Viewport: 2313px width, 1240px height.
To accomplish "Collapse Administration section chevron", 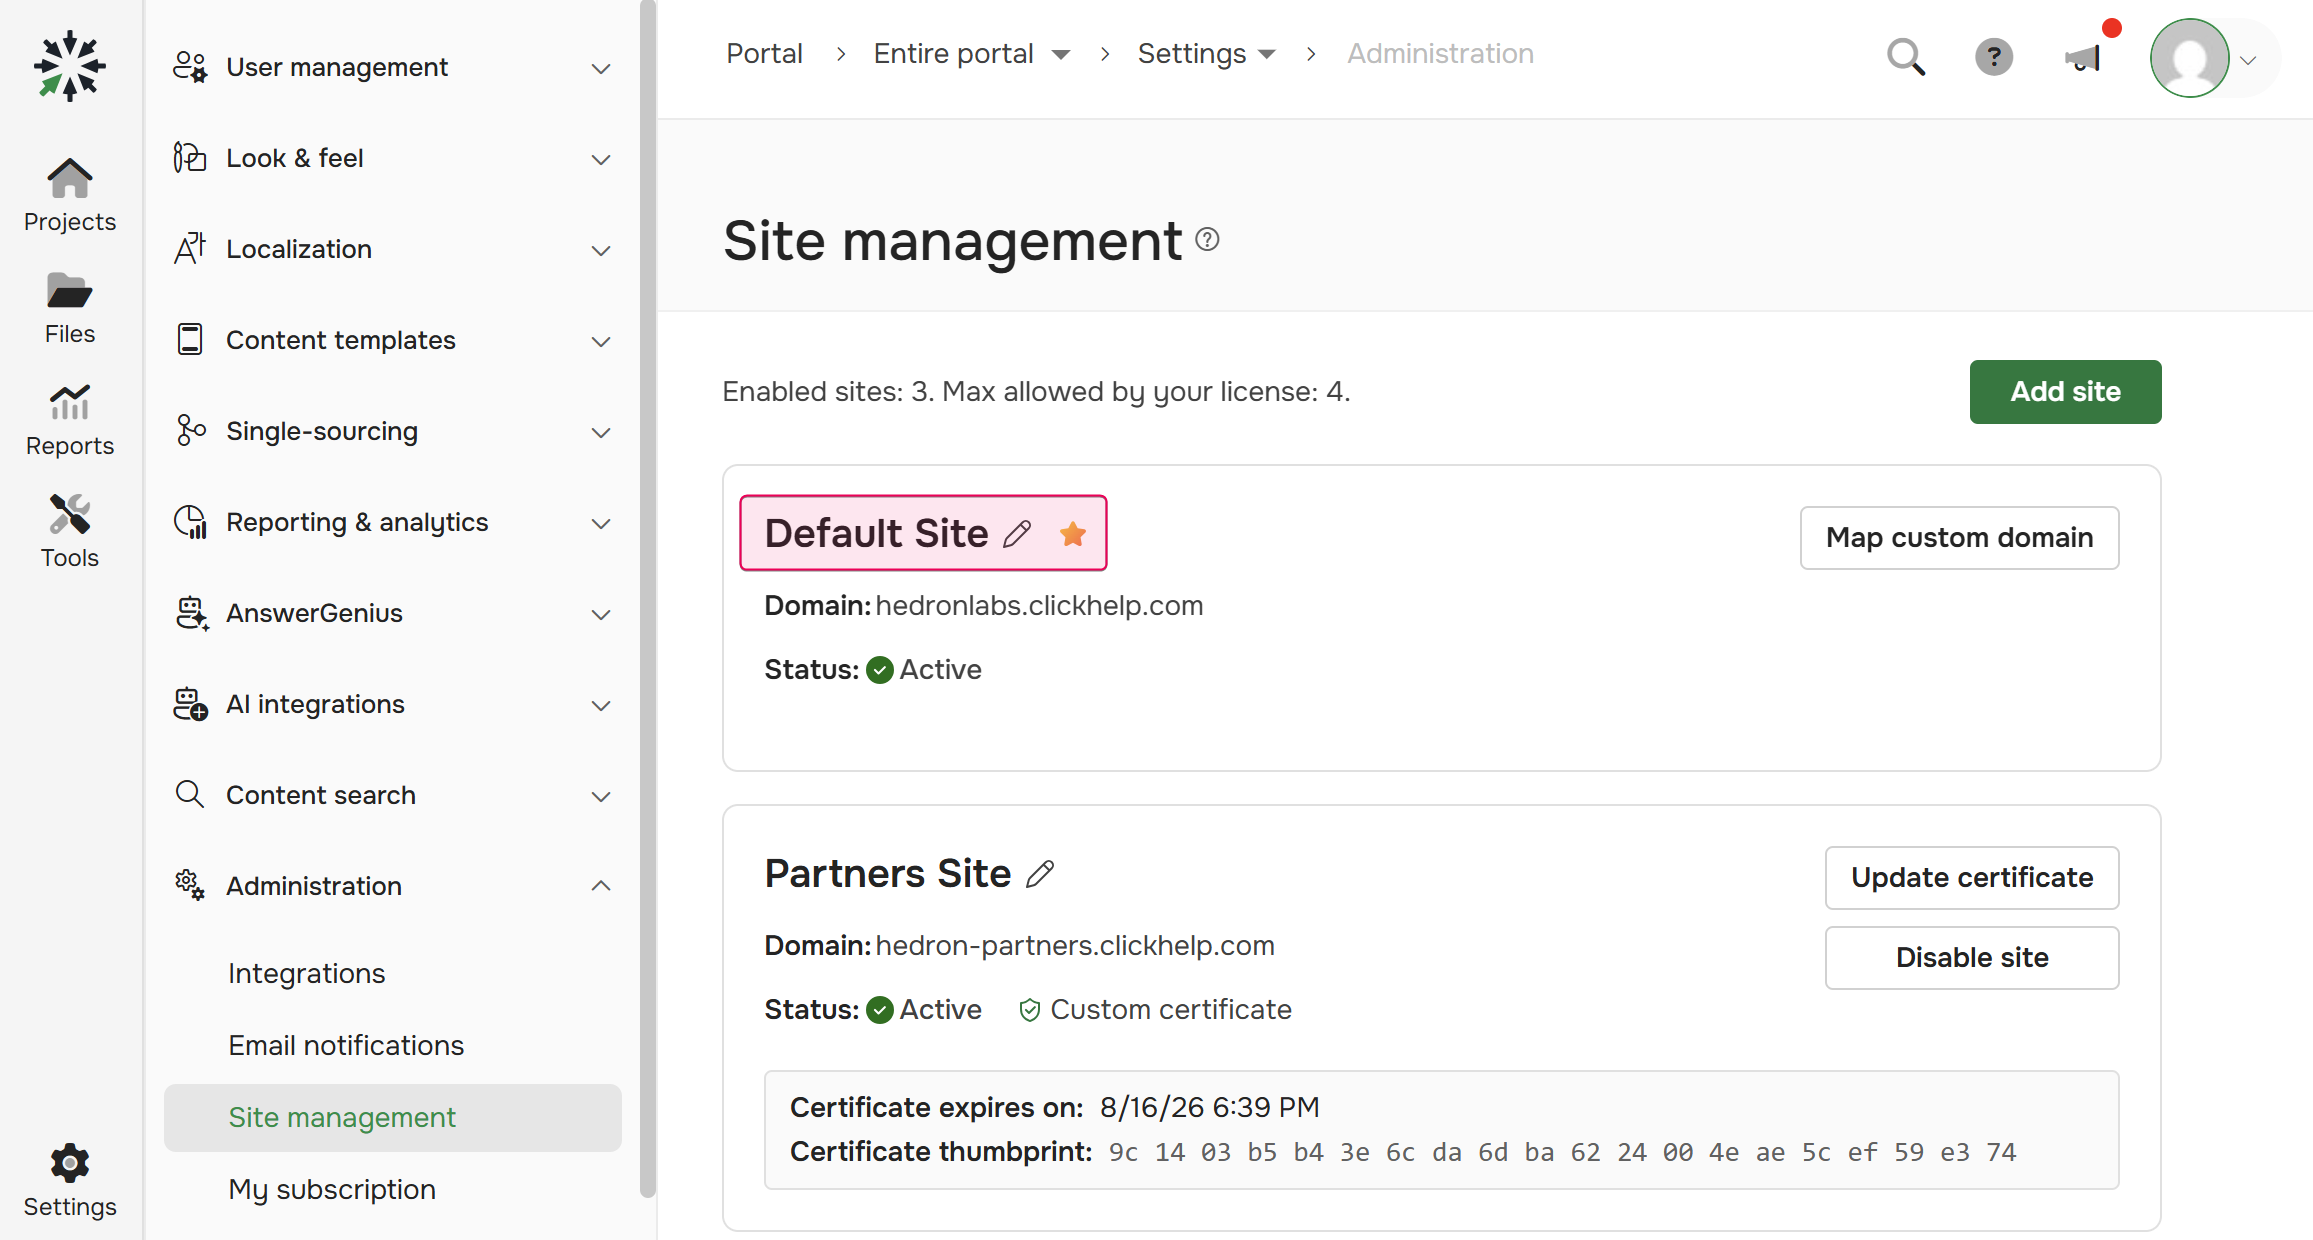I will [601, 886].
